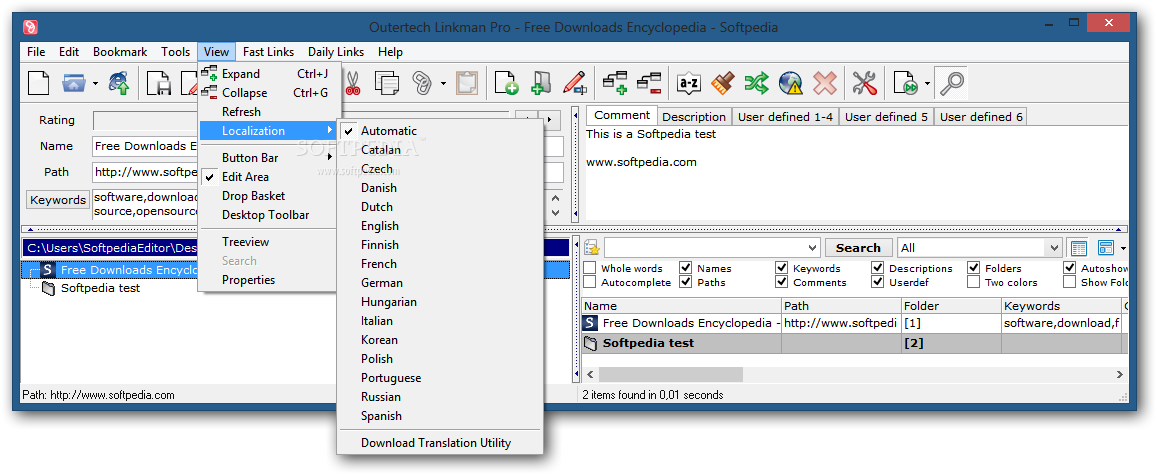Open the dropdown arrow beside layout view icon

1123,248
